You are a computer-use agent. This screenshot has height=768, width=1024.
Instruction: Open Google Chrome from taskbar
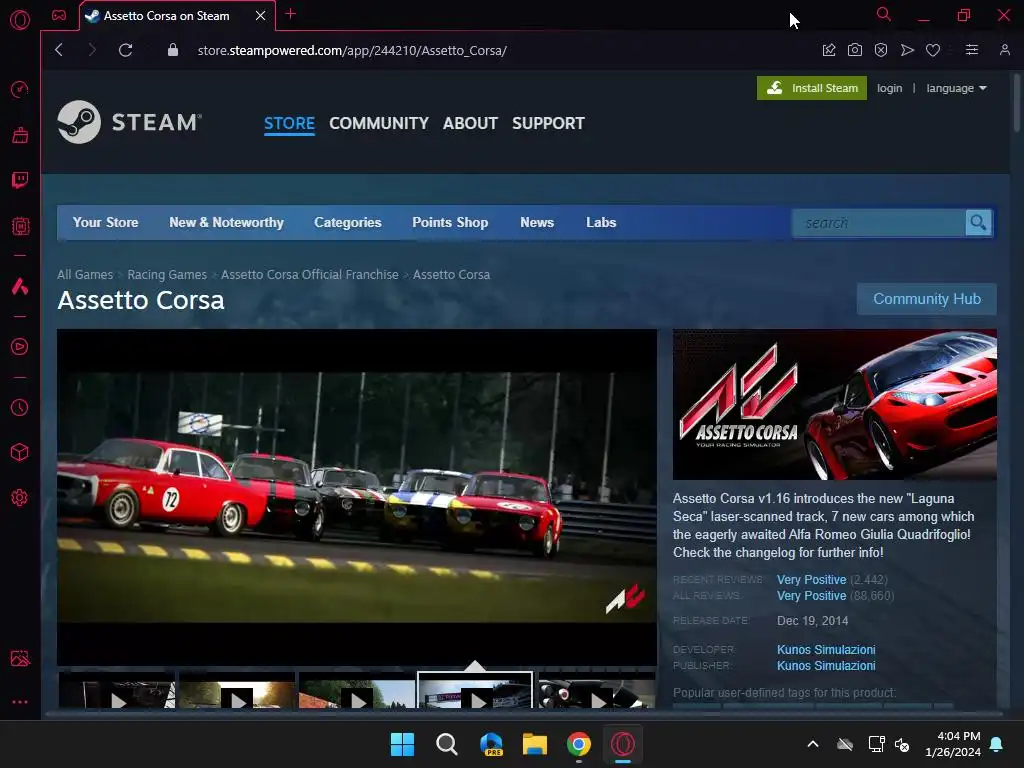(x=579, y=744)
